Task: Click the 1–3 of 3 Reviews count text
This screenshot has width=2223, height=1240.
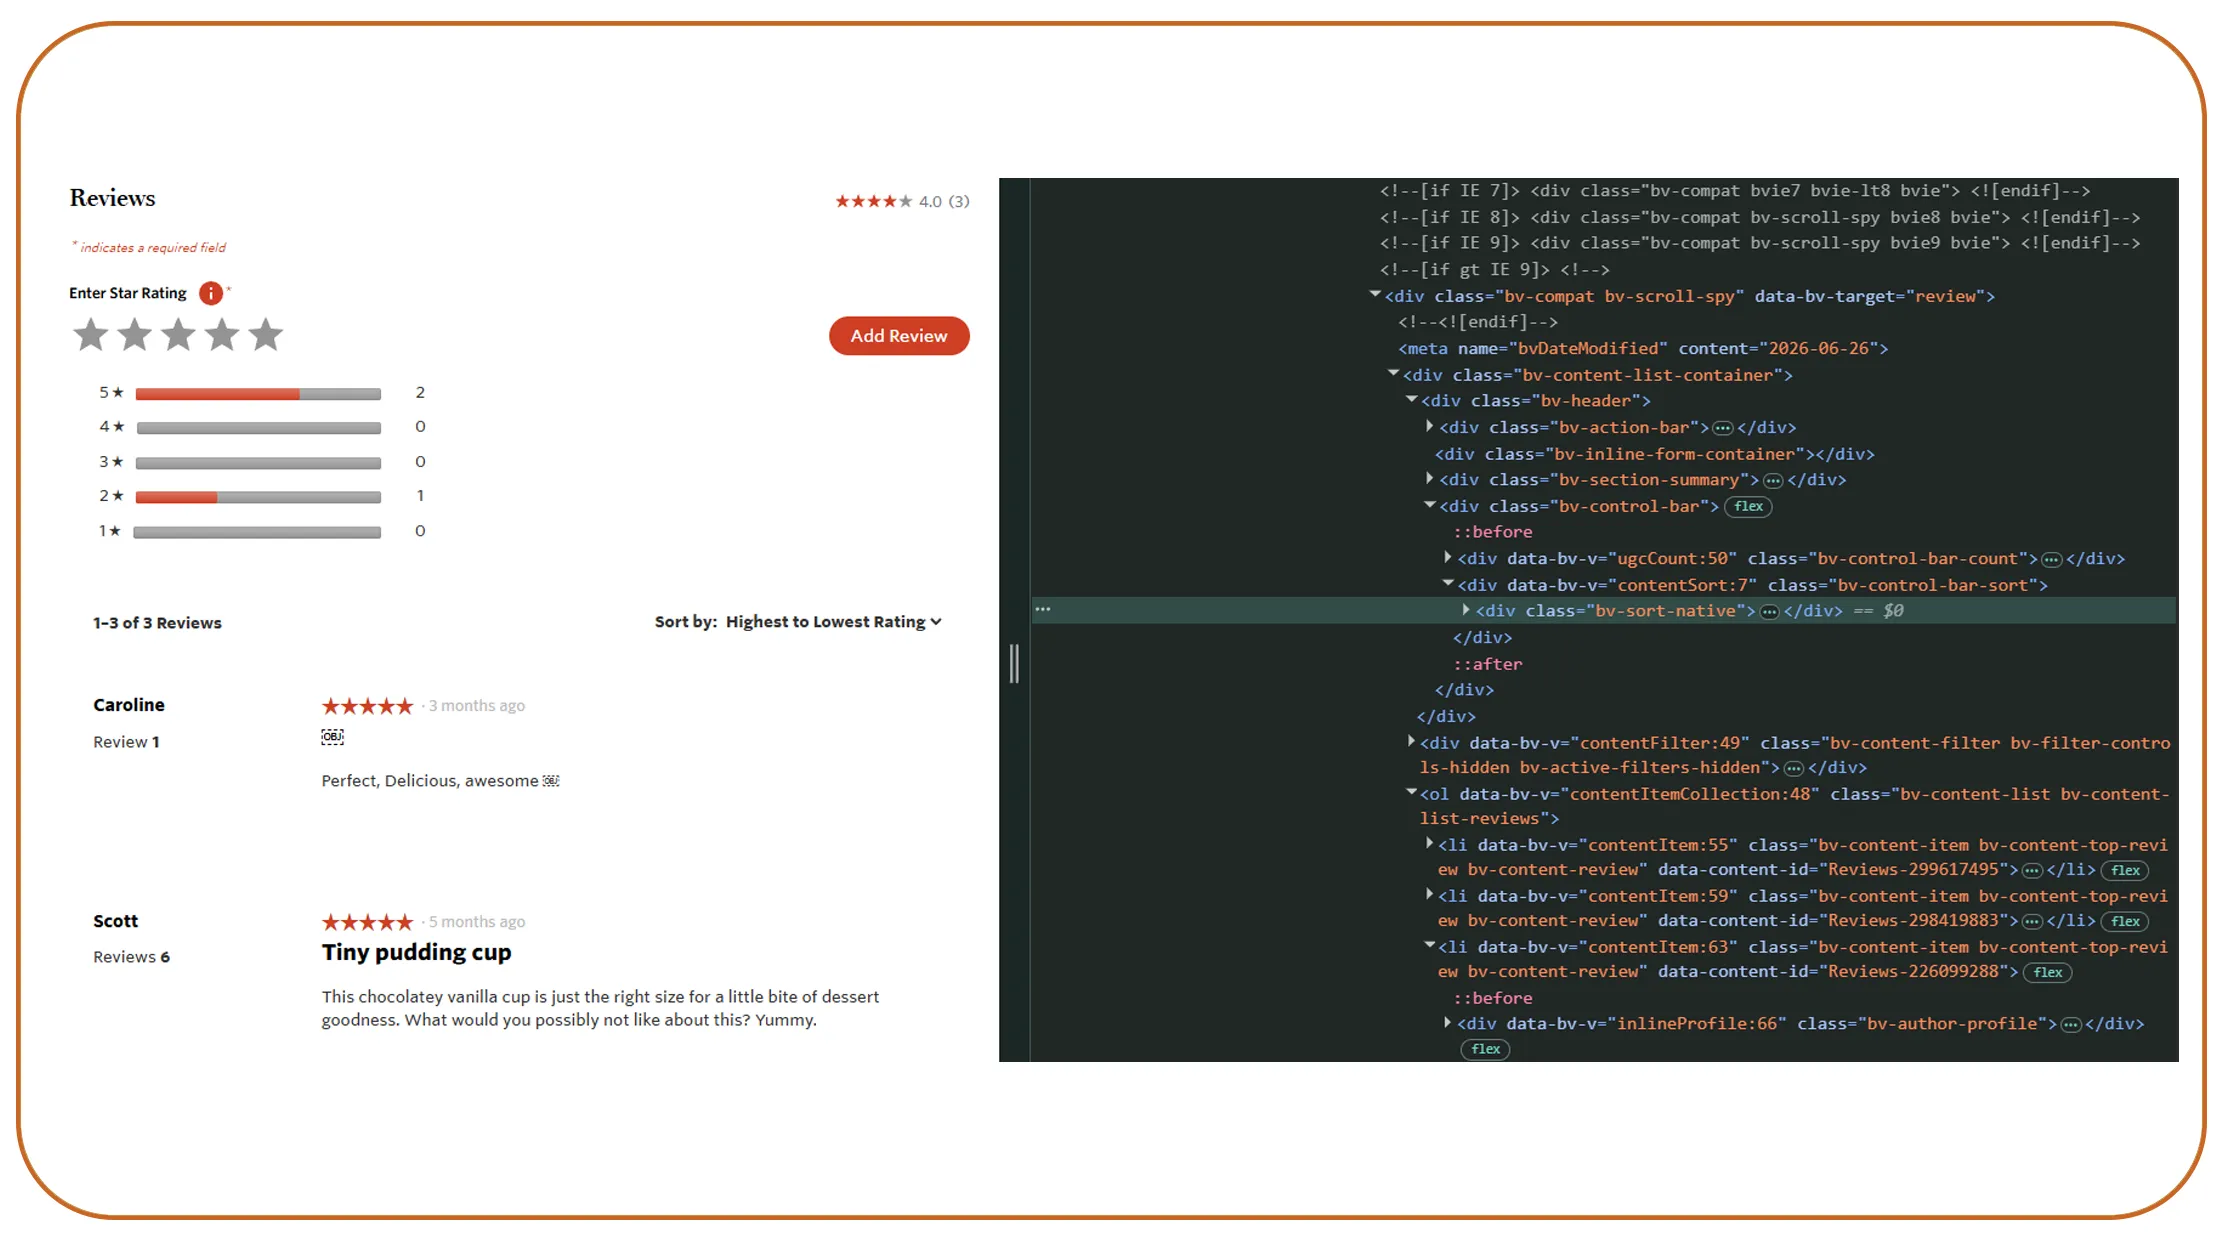Action: point(157,623)
